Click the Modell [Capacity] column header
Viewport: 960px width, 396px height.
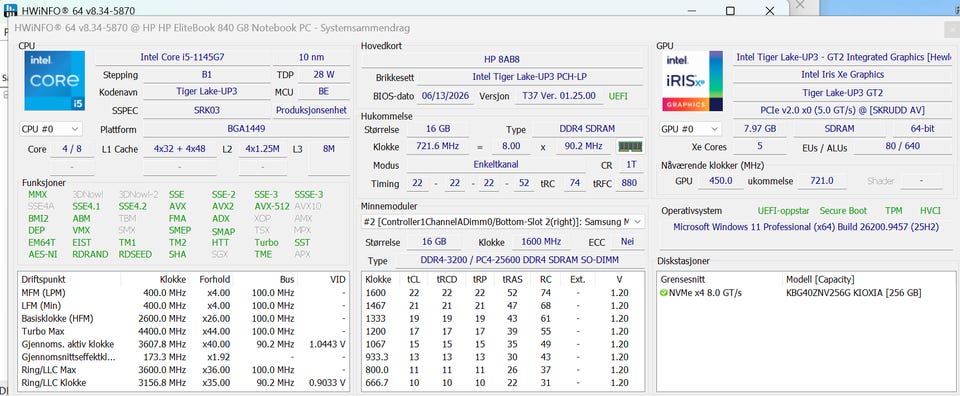(x=820, y=279)
